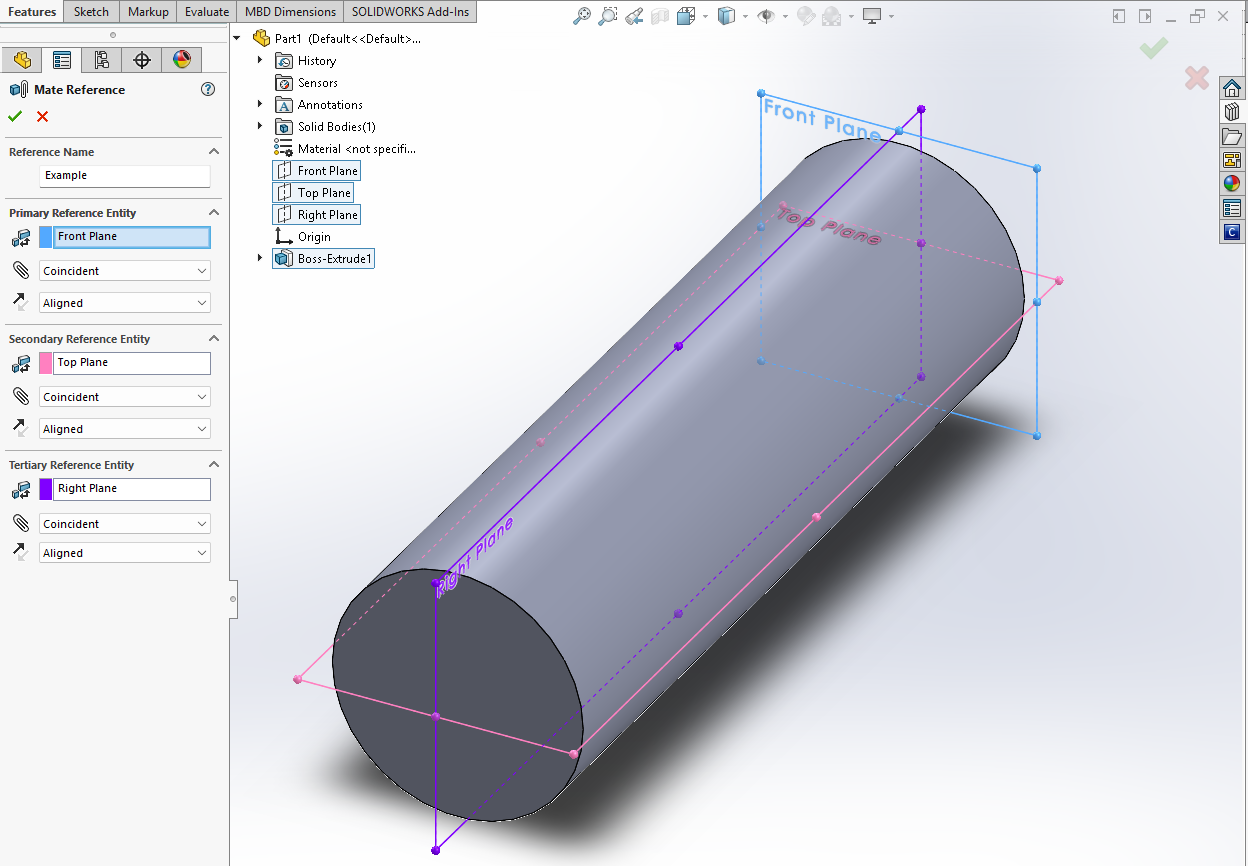Click View Orientation cube icon
1248x866 pixels.
pos(686,16)
